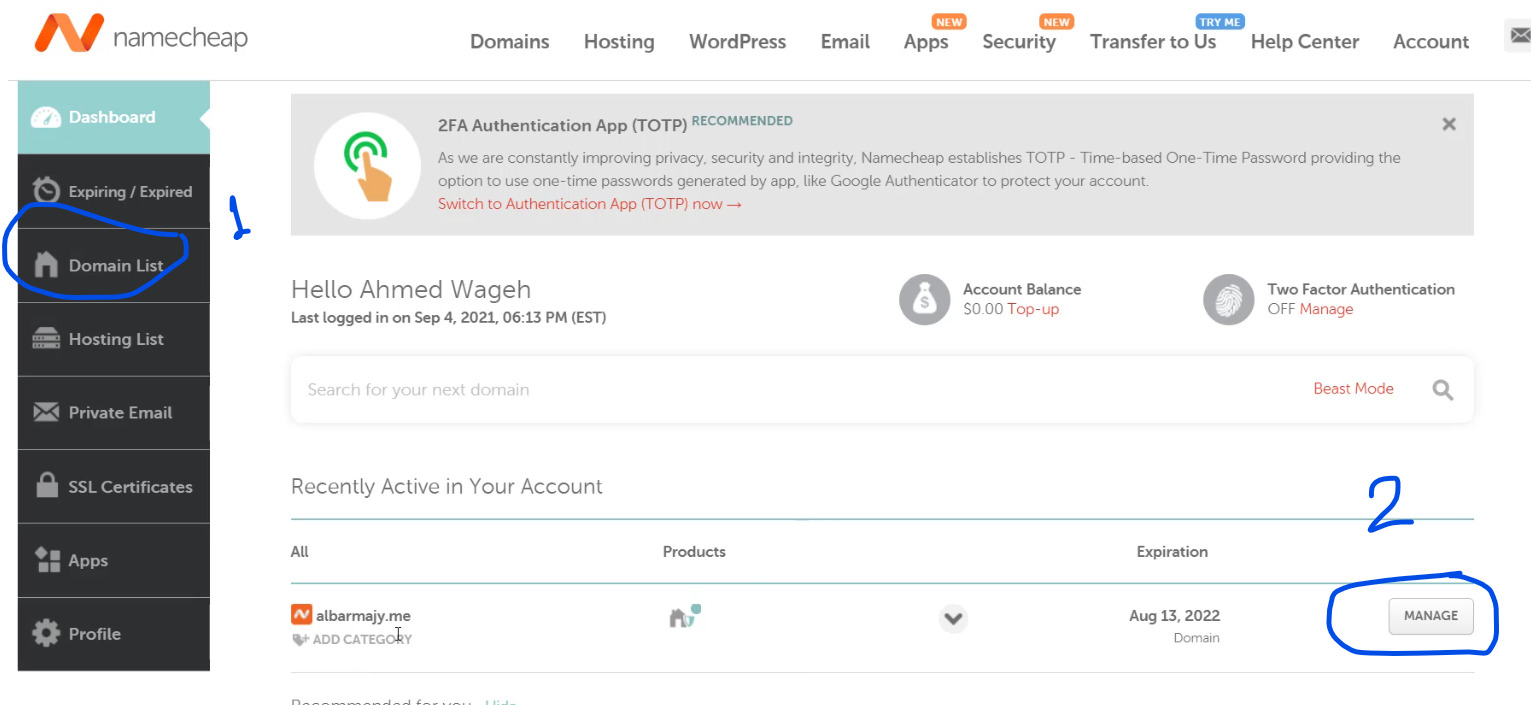Go to Expiring / Expired in sidebar
1531x705 pixels.
coord(114,191)
